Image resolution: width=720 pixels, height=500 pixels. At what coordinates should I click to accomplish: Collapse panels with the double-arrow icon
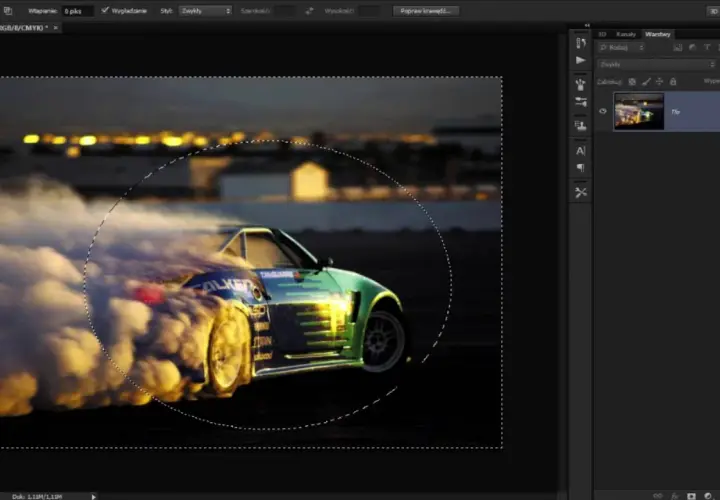click(587, 25)
